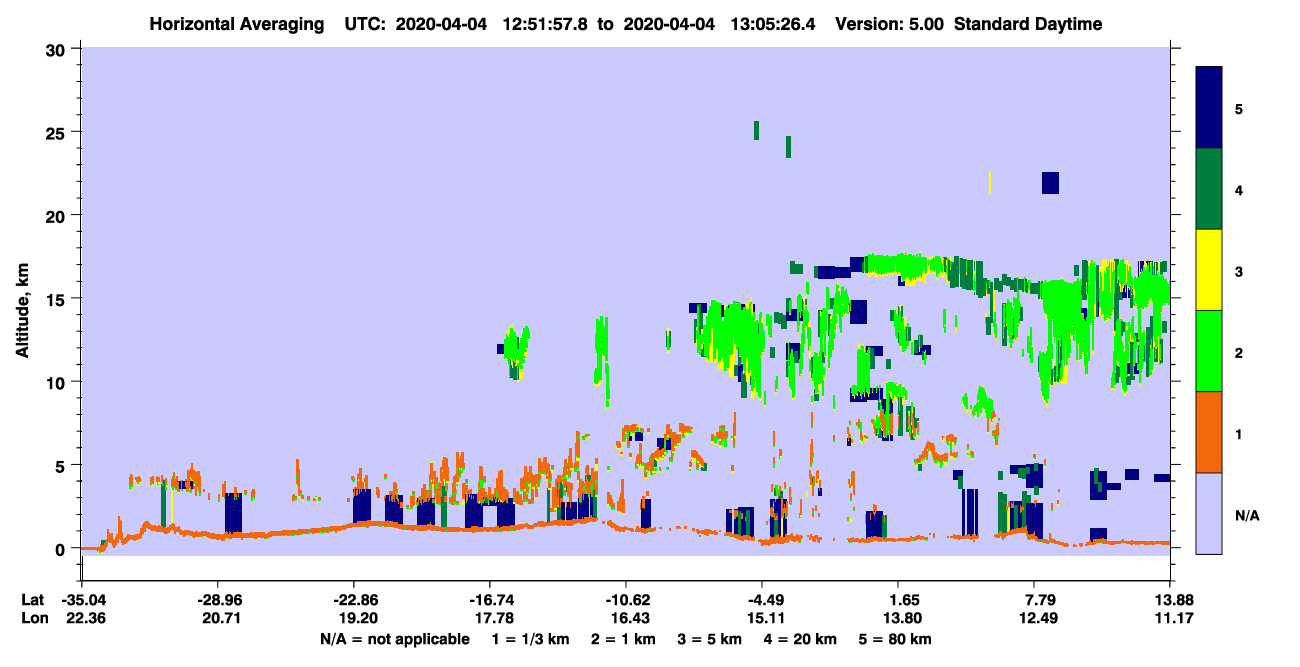
Task: Click the lavender N/A color swatch
Action: 1209,513
